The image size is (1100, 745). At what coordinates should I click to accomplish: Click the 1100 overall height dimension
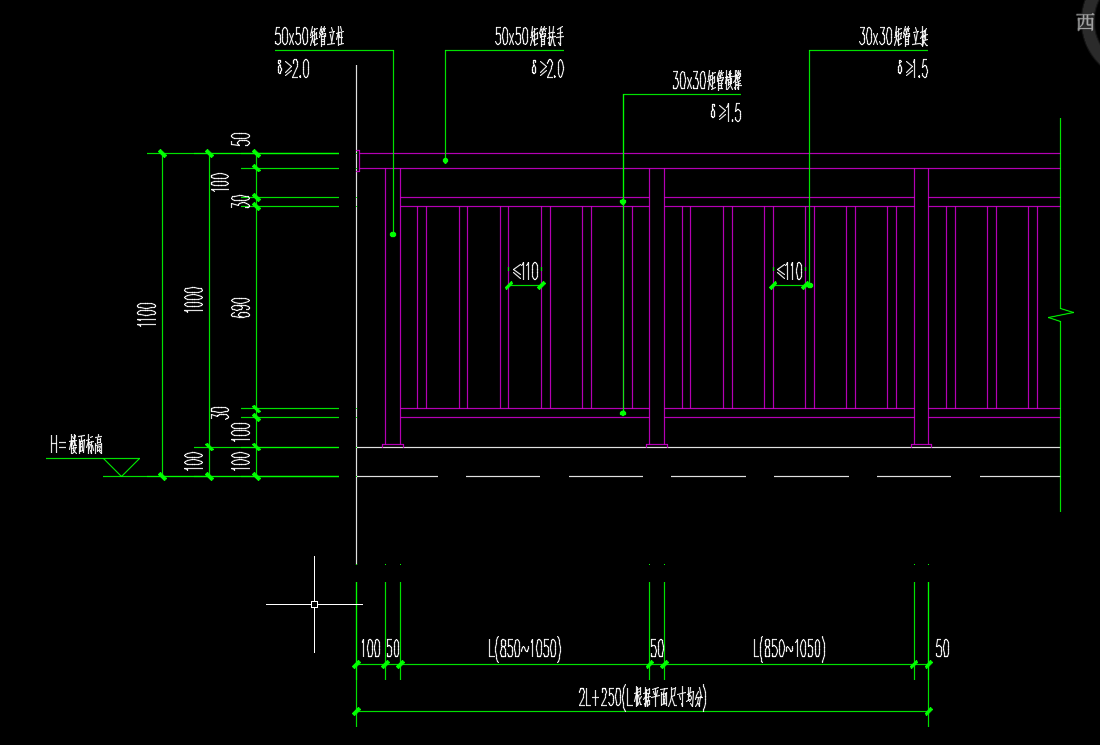coord(149,316)
